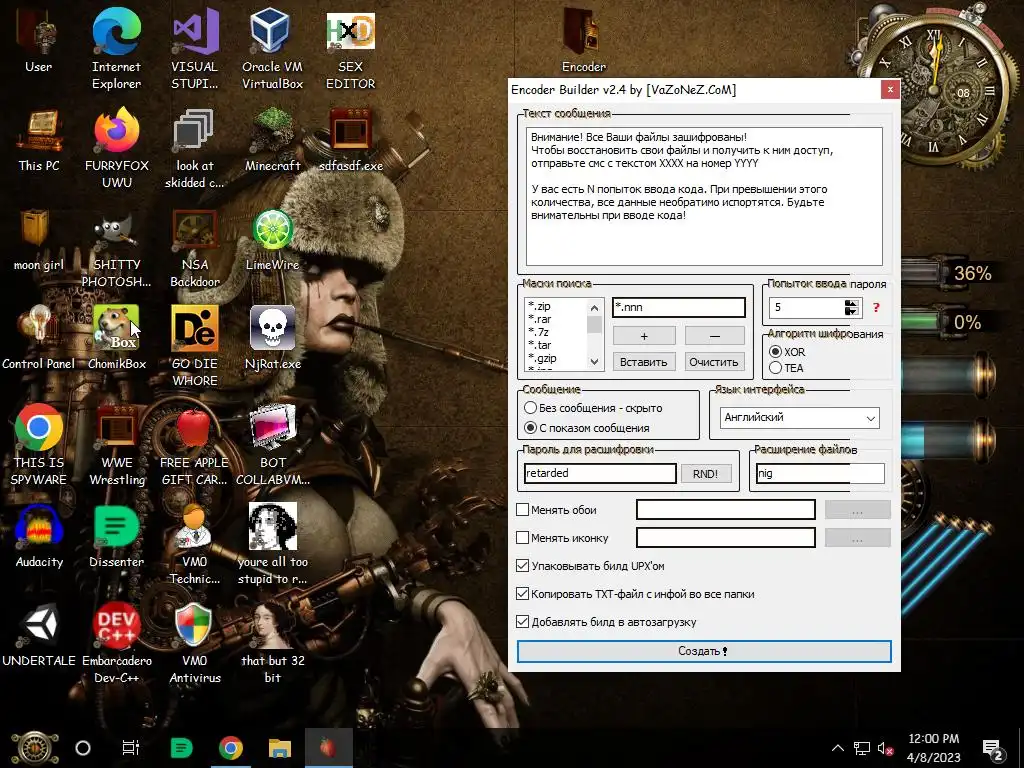The height and width of the screenshot is (768, 1024).
Task: Select the WWE Wrestling desktop icon
Action: 116,445
